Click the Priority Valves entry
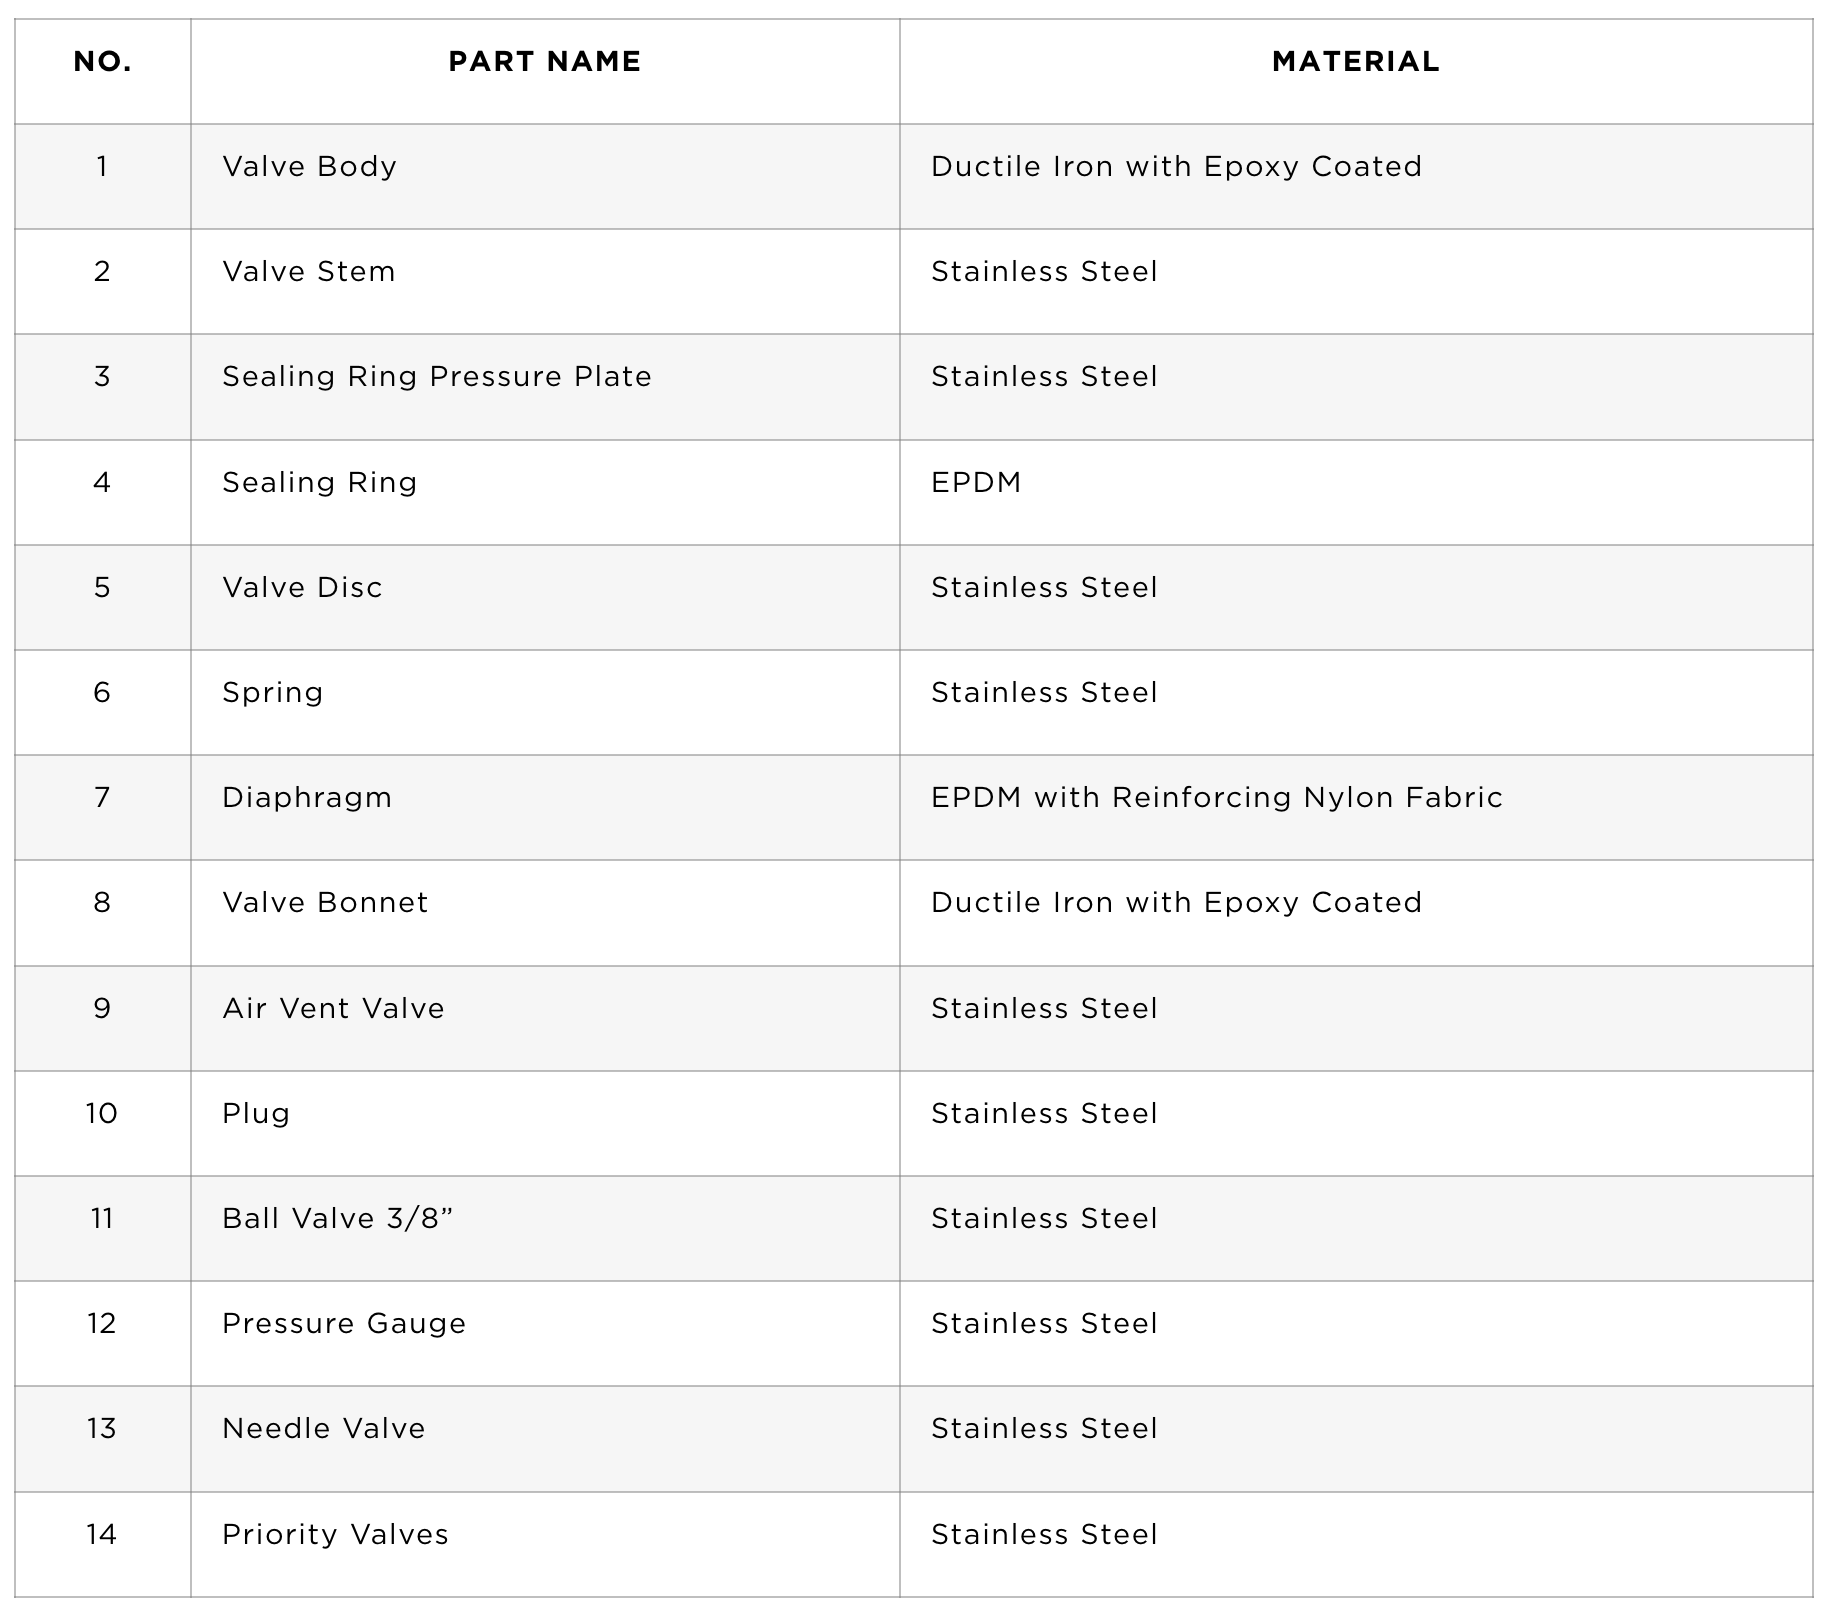The image size is (1828, 1616). coord(336,1535)
